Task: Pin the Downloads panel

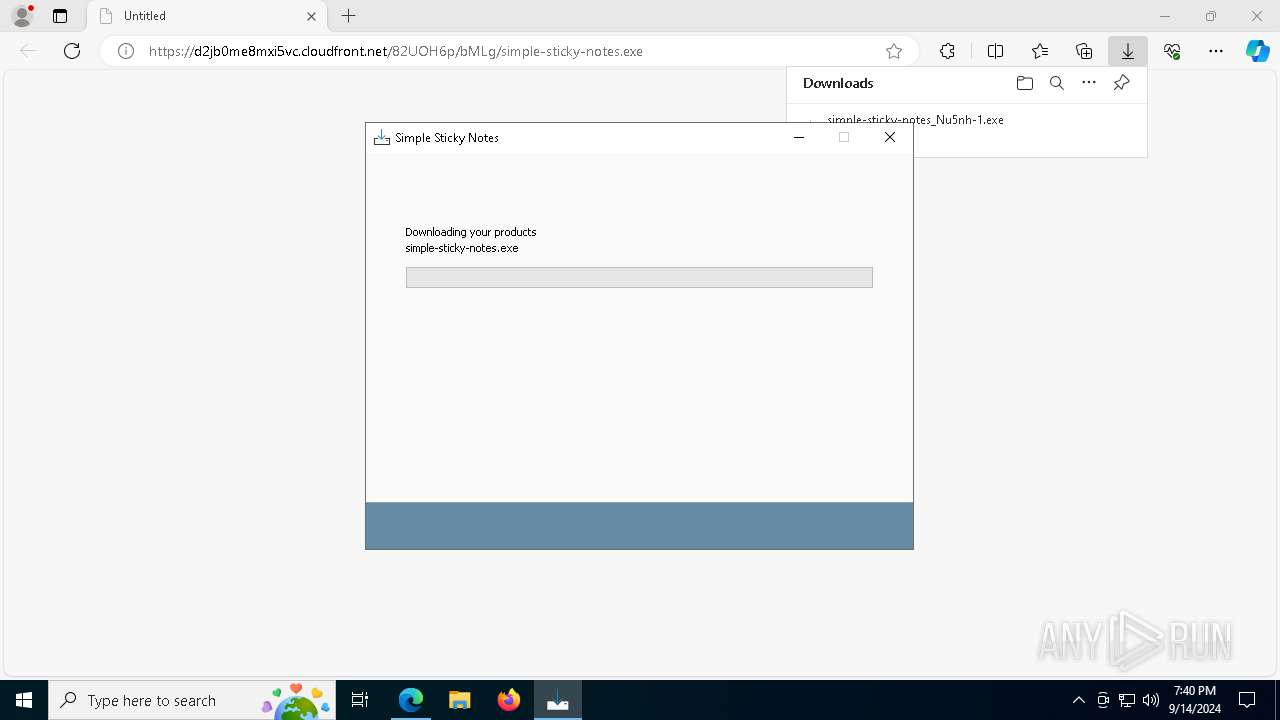Action: coord(1121,83)
